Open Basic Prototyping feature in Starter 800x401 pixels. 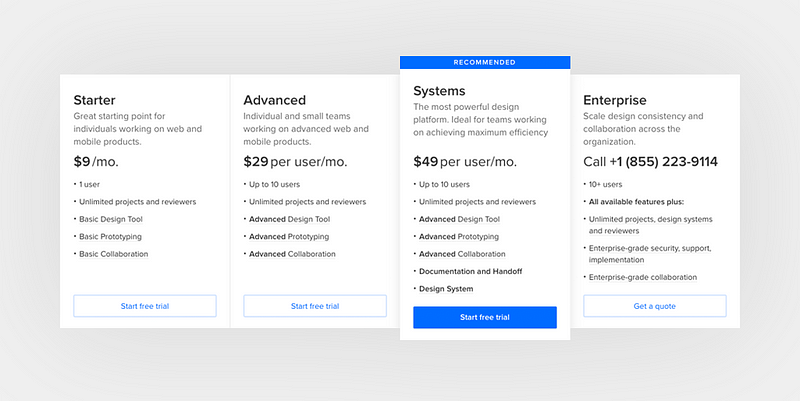click(x=110, y=237)
